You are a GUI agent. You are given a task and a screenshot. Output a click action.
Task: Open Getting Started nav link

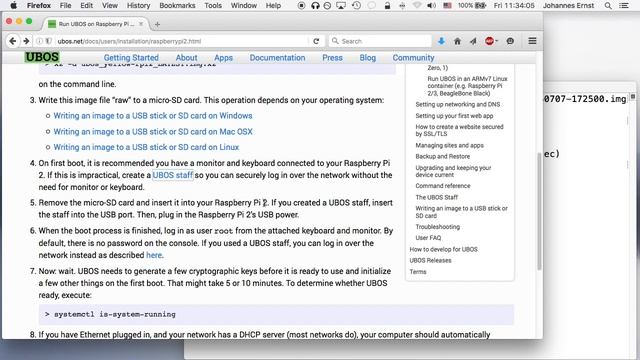(131, 58)
